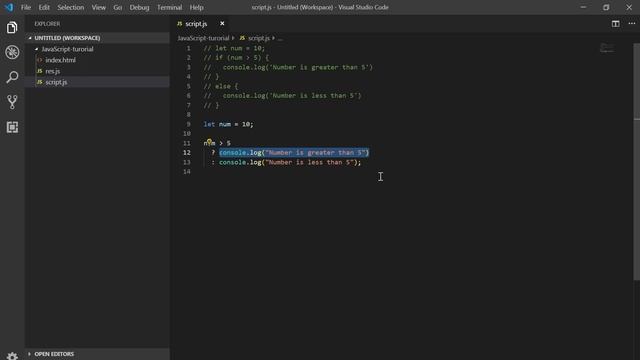Screen dimensions: 640x360
Task: Click the editor vertical scrollbar
Action: pos(637,161)
